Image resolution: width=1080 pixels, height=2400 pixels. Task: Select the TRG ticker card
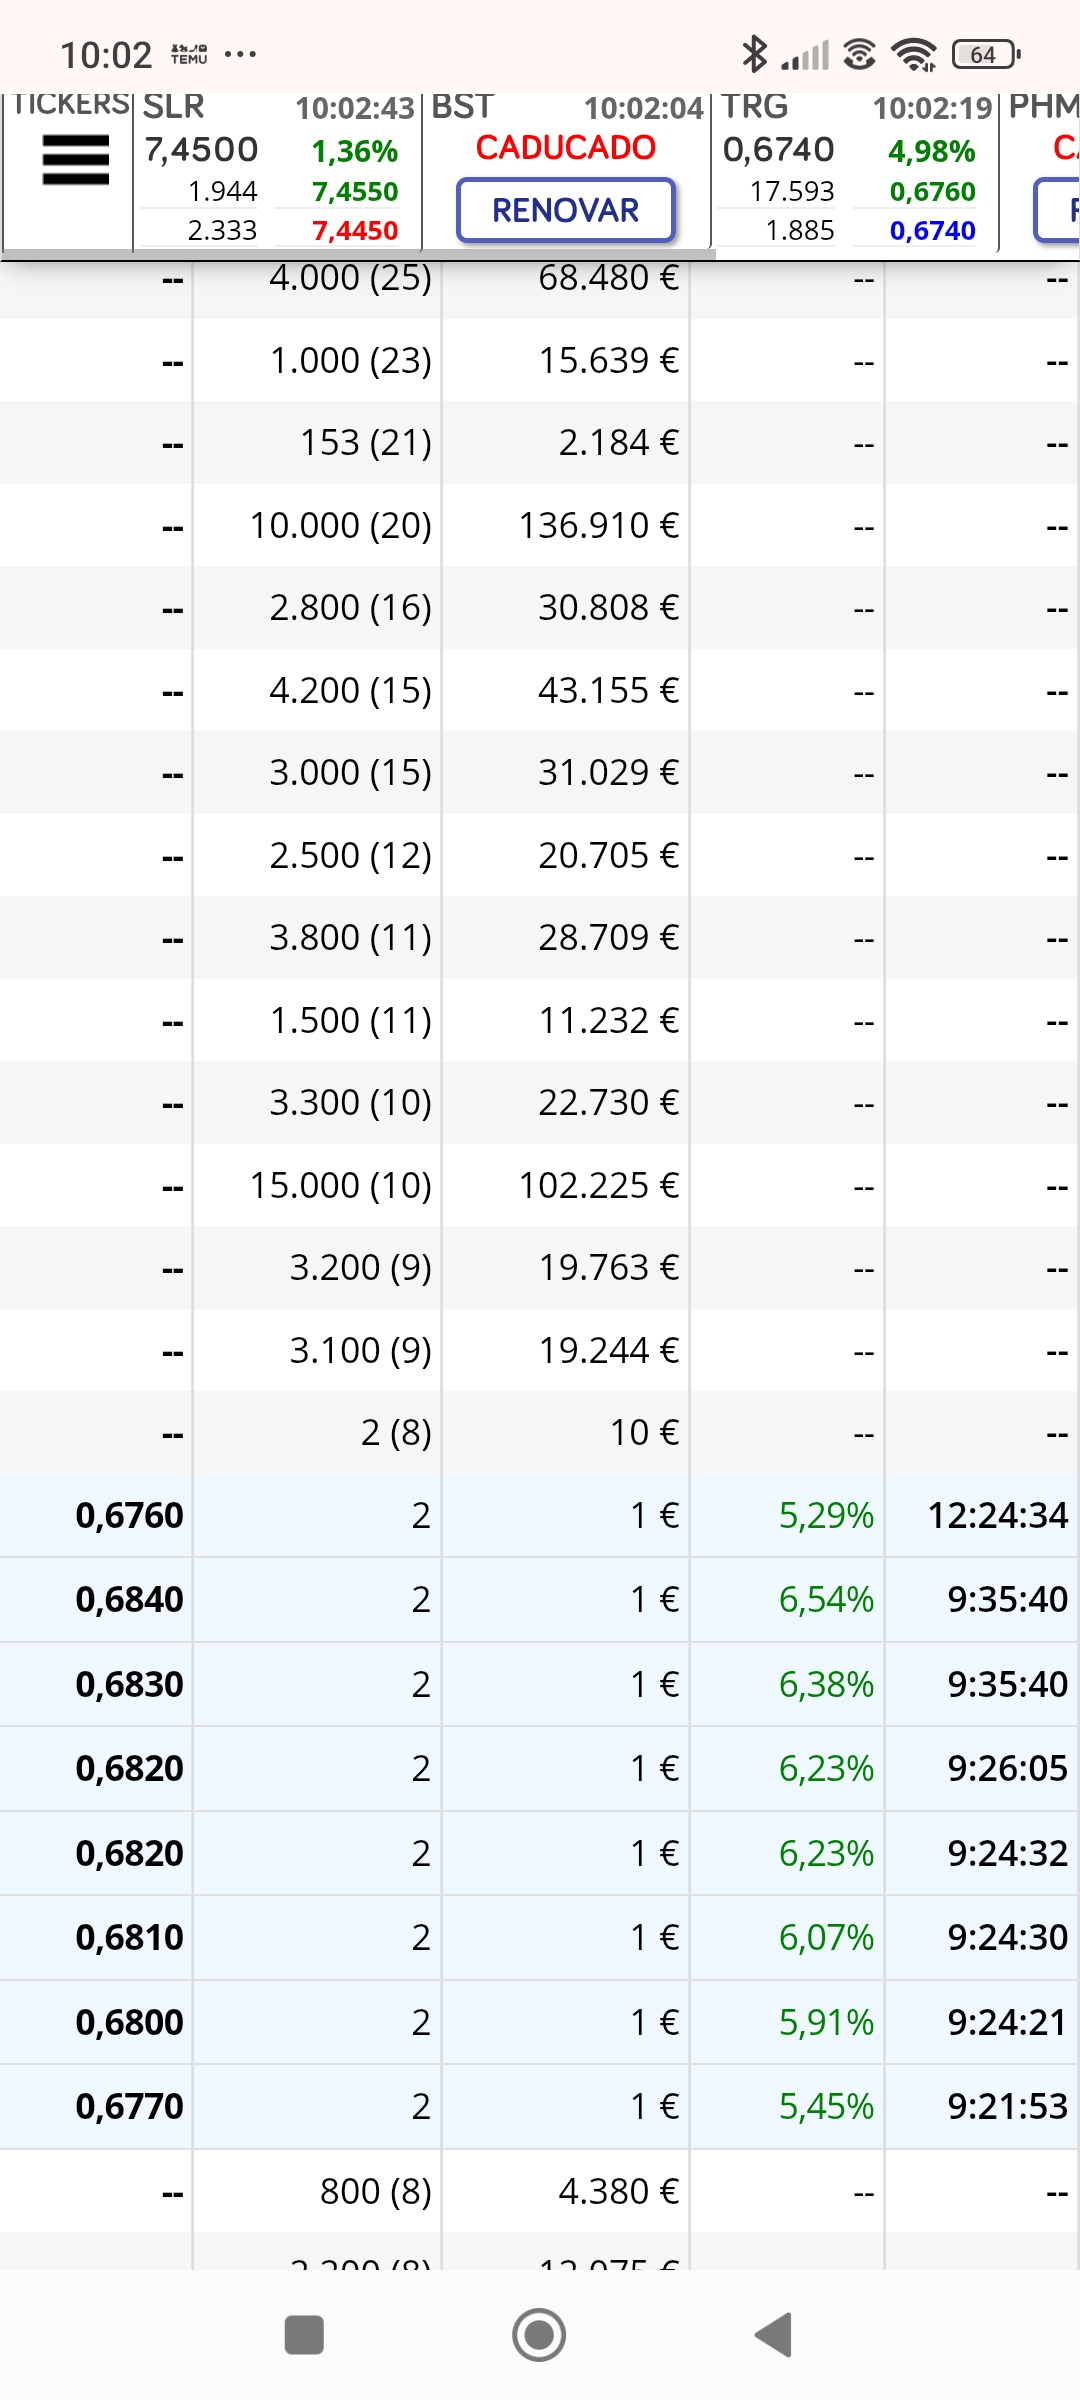854,170
